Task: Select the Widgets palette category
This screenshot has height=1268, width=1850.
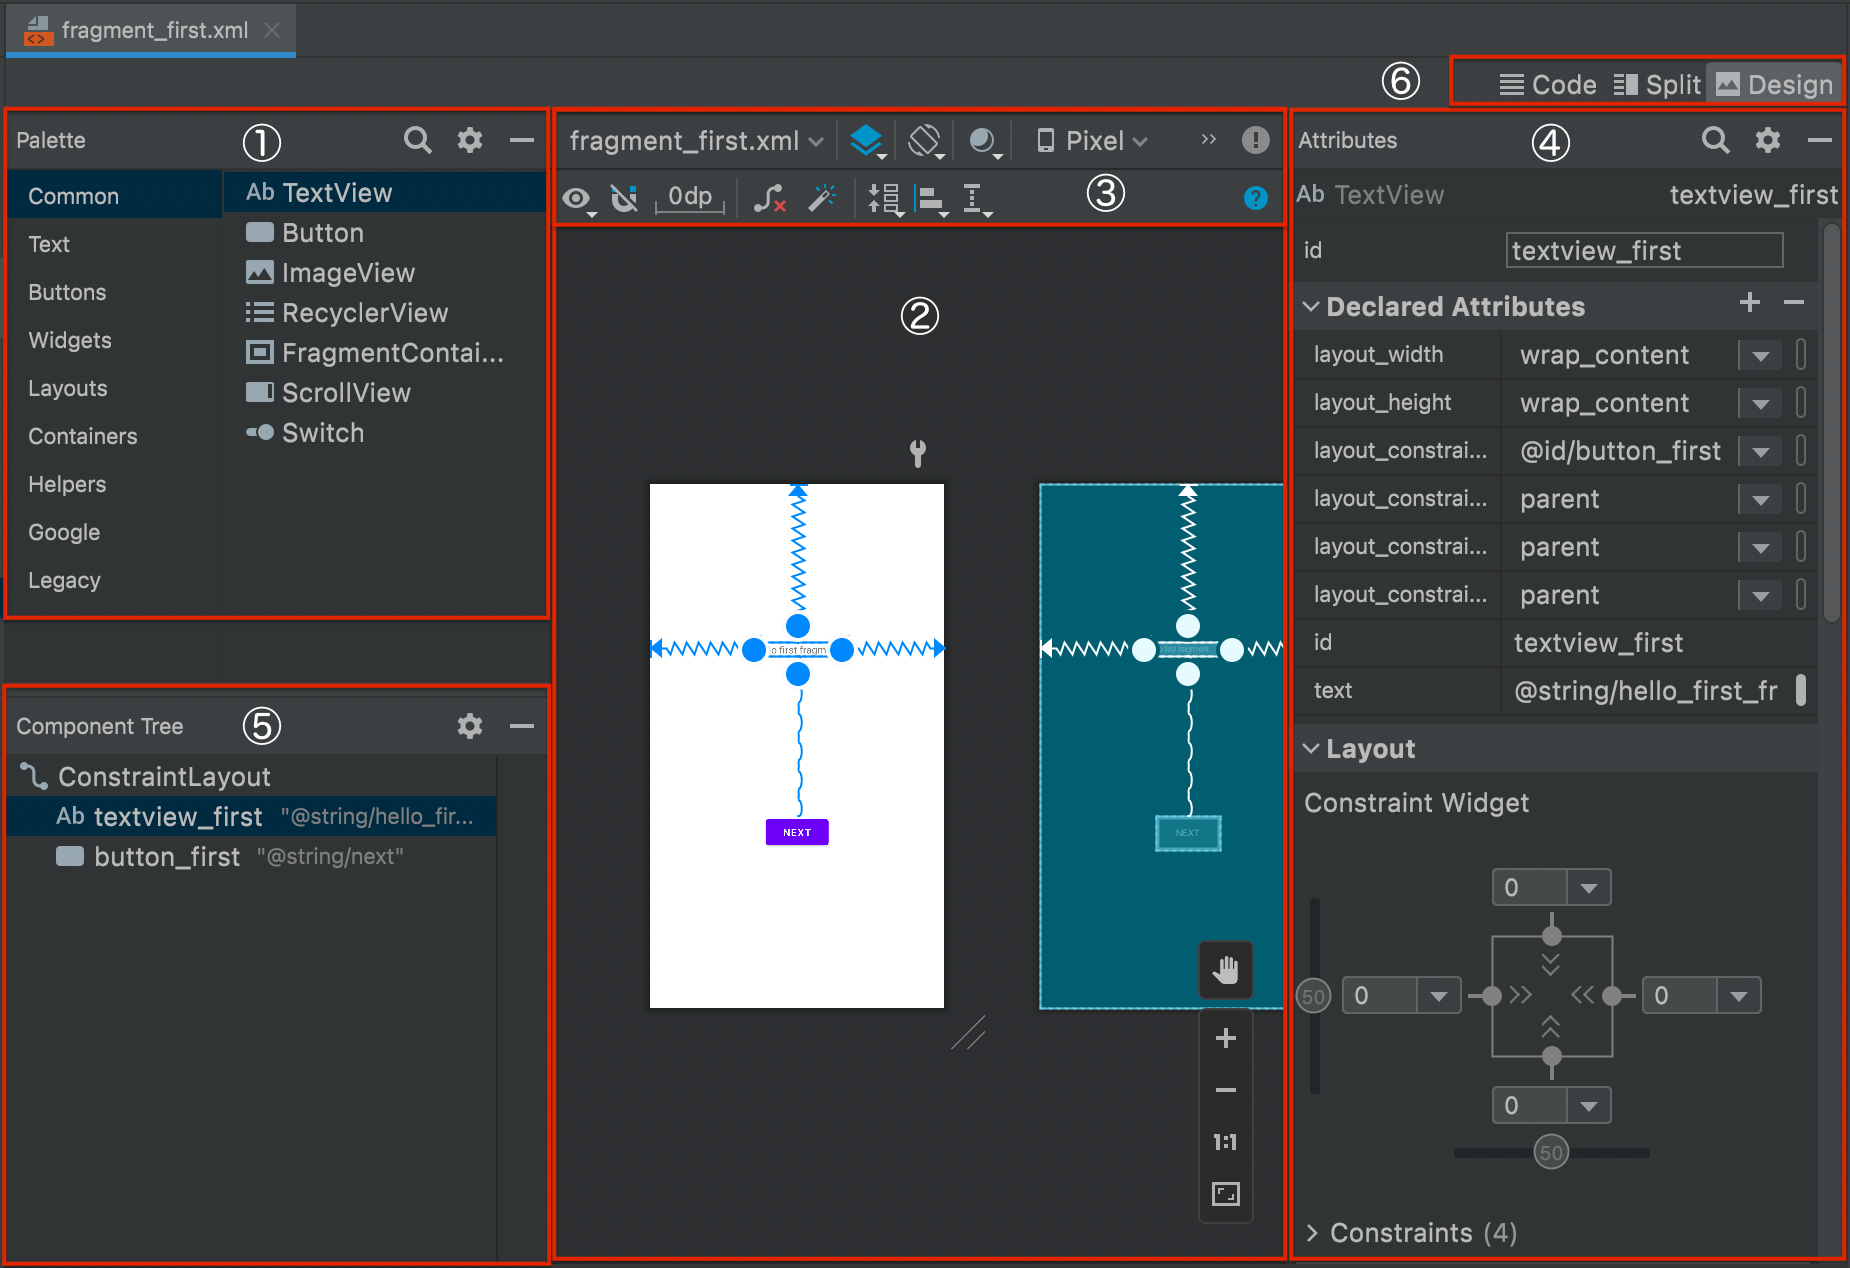Action: tap(114, 340)
